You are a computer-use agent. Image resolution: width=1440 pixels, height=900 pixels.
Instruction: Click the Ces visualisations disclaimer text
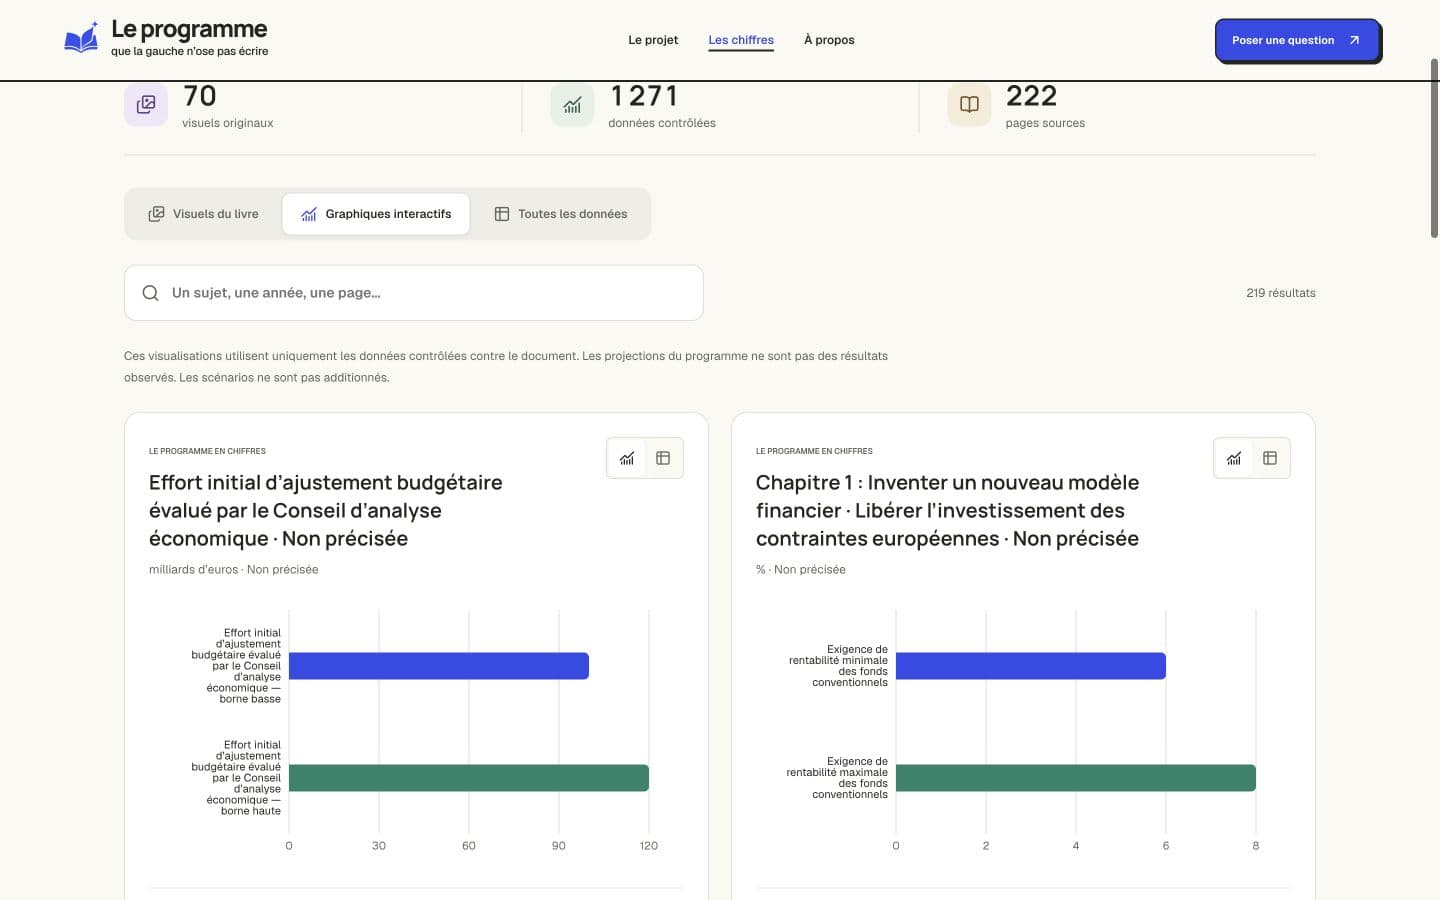tap(506, 367)
